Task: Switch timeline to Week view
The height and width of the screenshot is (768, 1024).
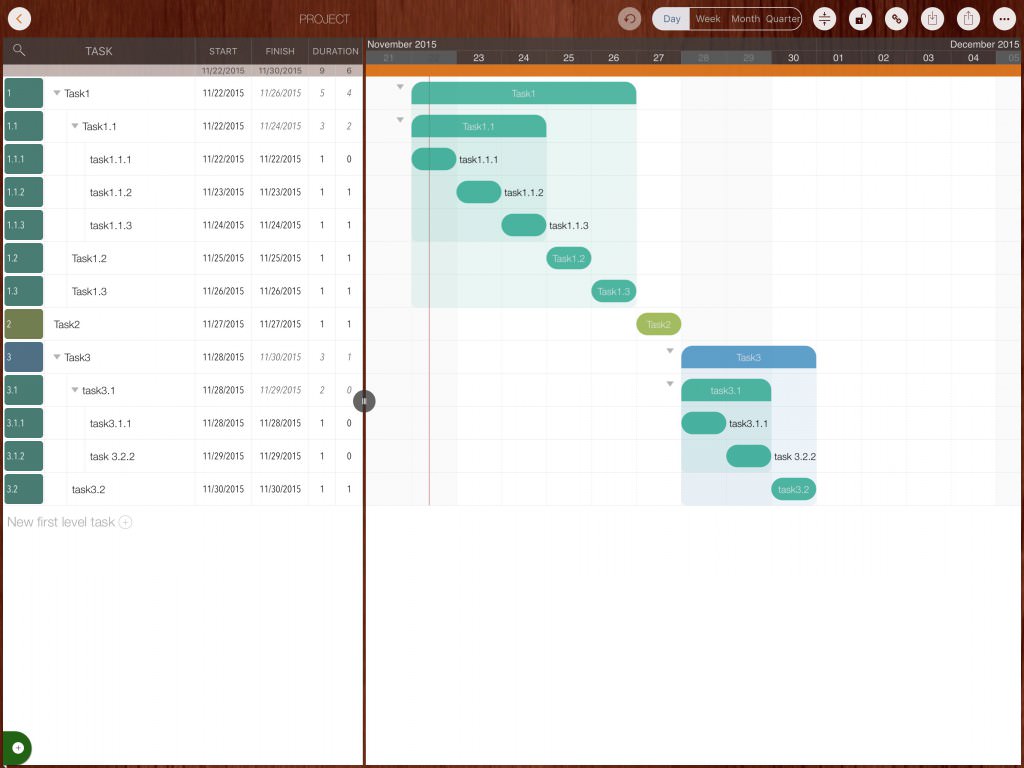Action: (x=708, y=19)
